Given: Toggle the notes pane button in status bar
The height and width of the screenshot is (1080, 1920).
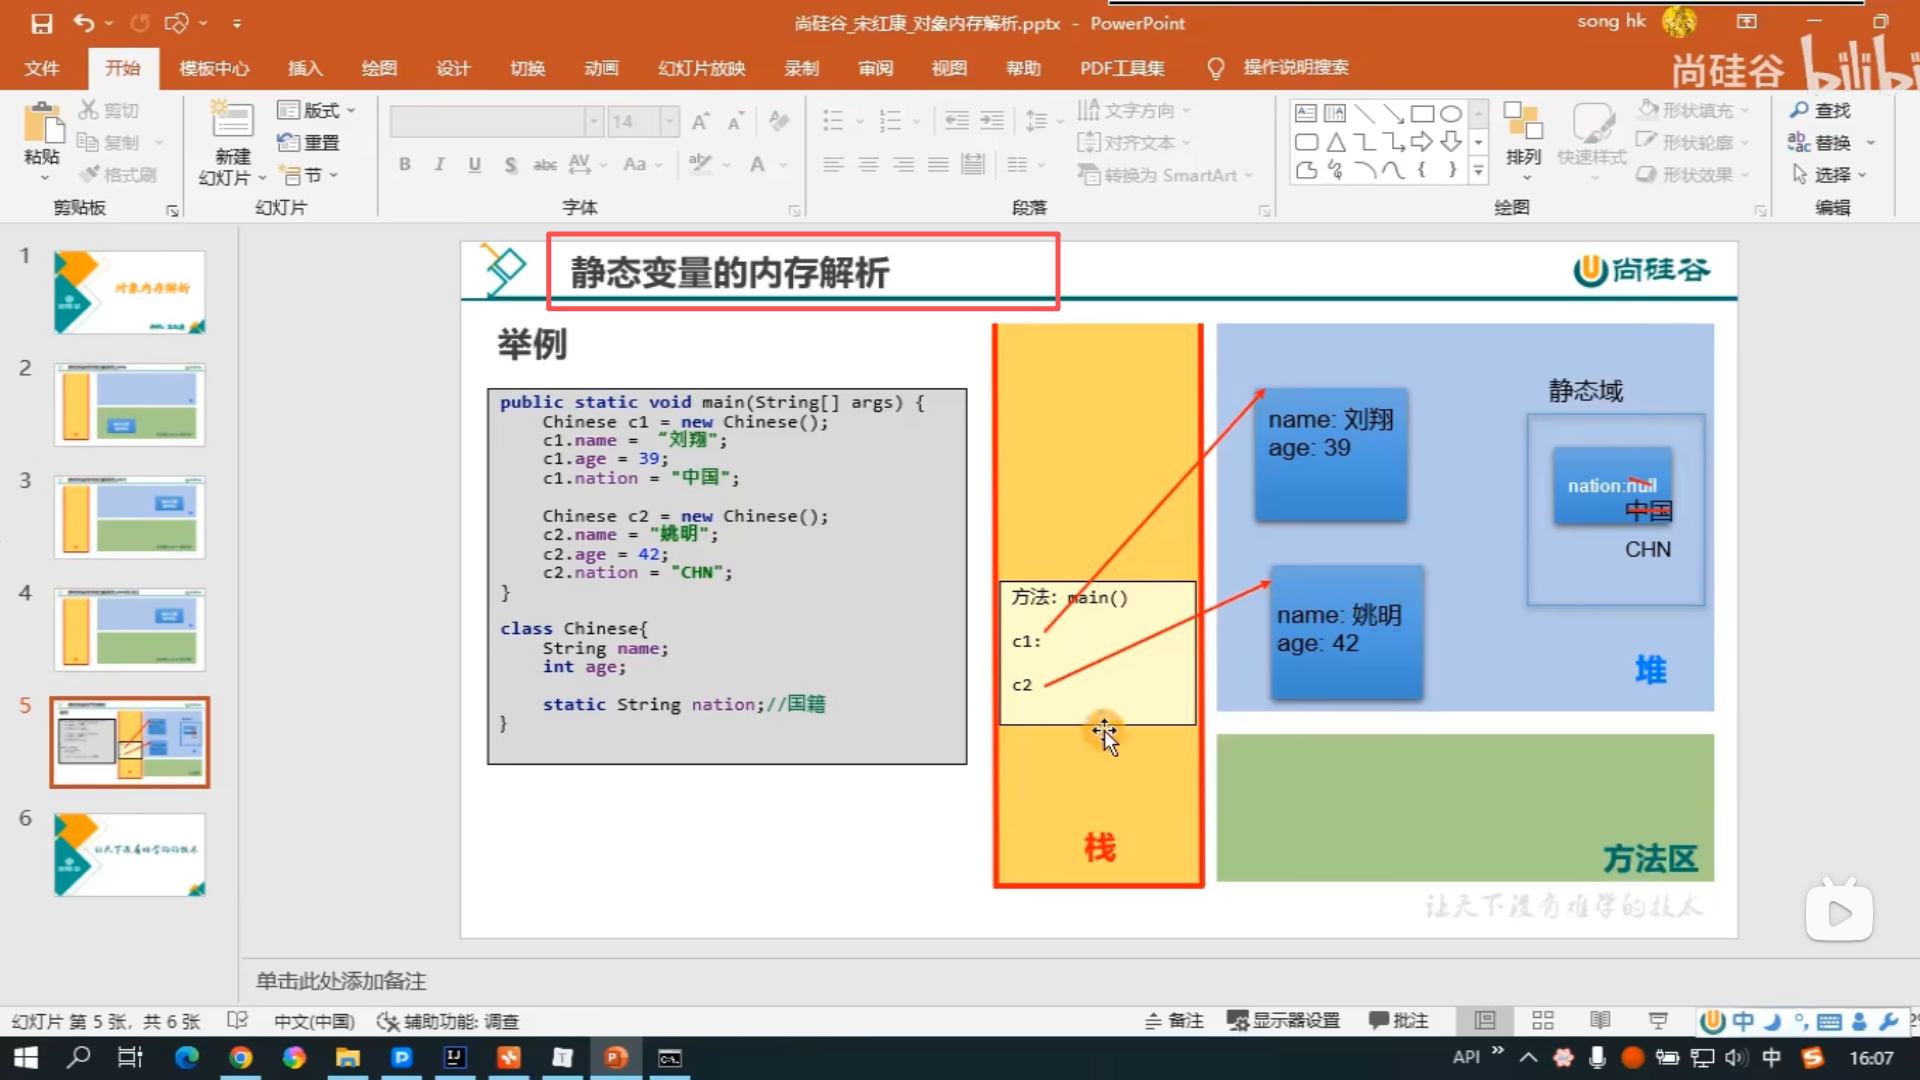Looking at the screenshot, I should coord(1174,1021).
